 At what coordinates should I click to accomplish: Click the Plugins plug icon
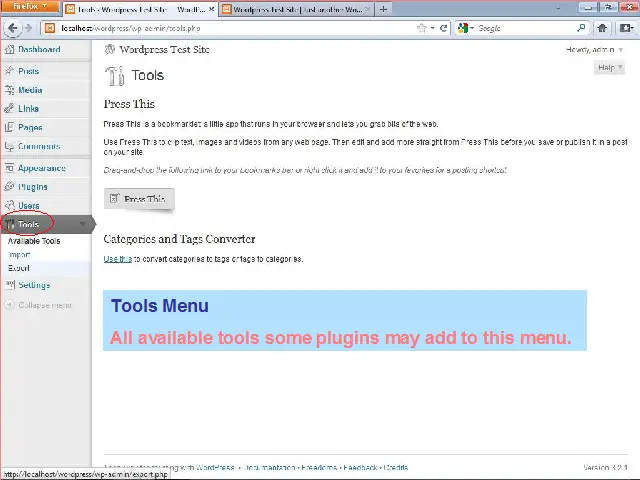(9, 187)
